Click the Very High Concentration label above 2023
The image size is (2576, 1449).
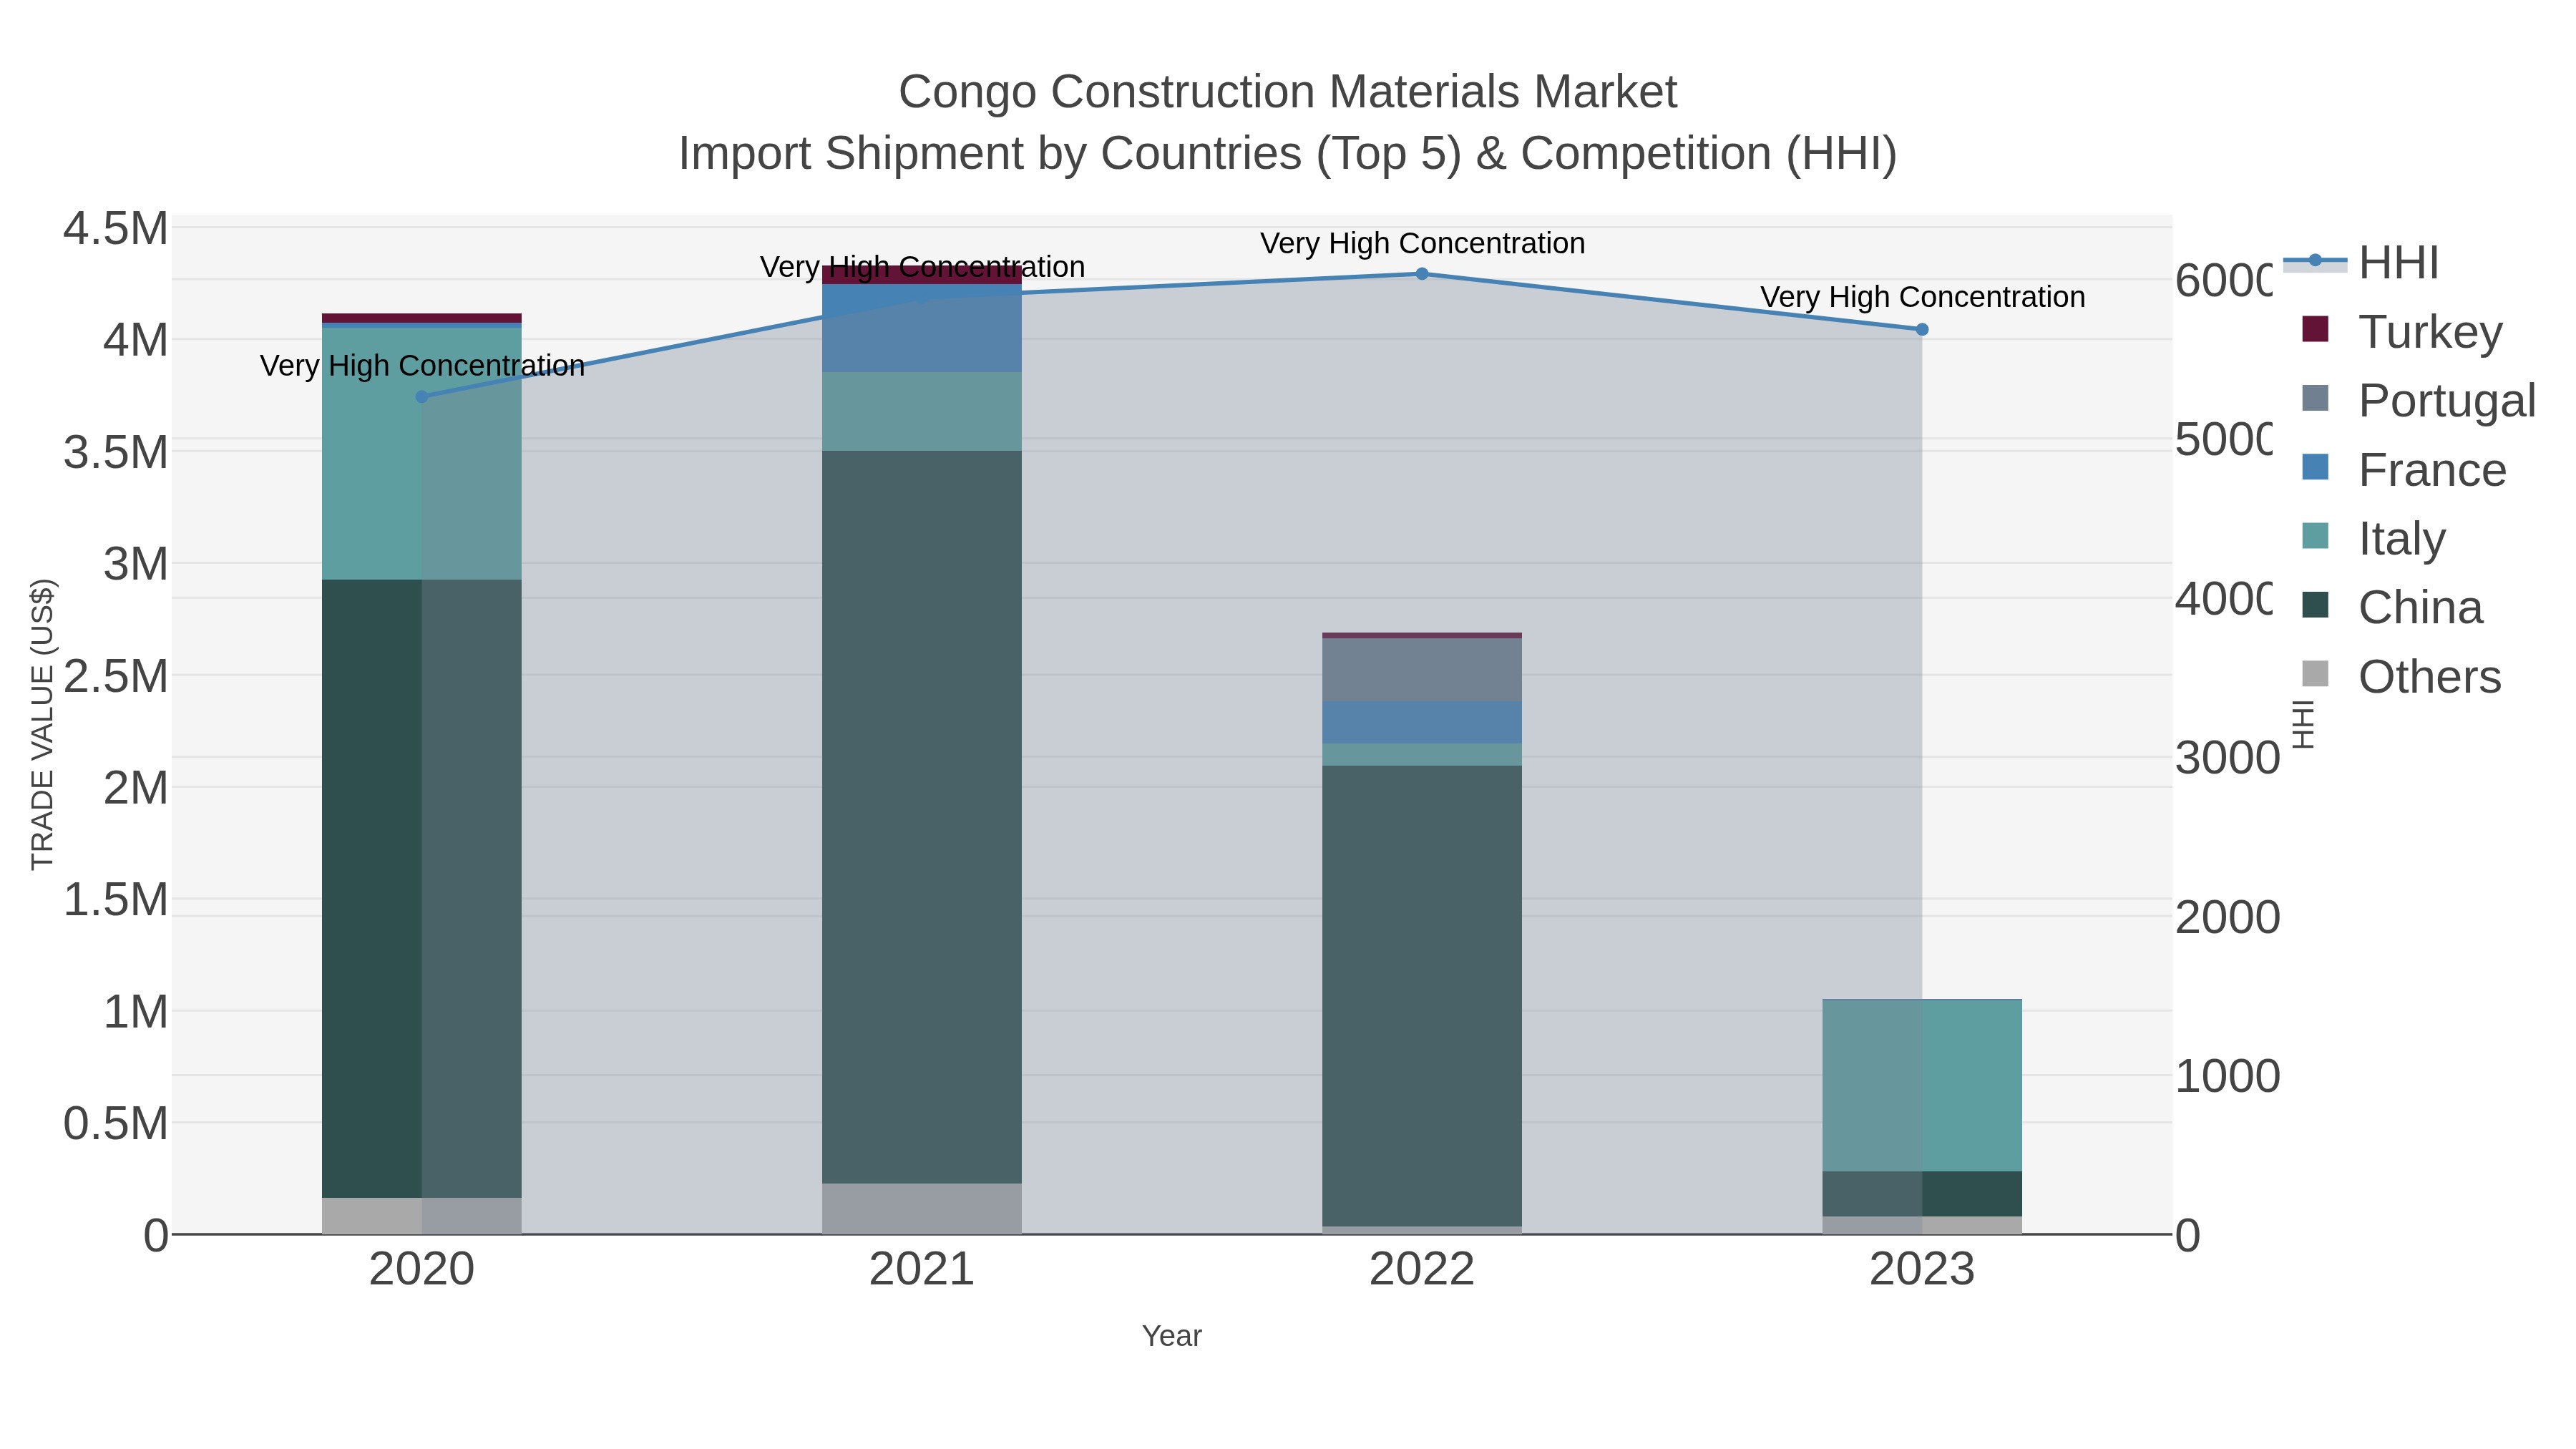[1922, 297]
